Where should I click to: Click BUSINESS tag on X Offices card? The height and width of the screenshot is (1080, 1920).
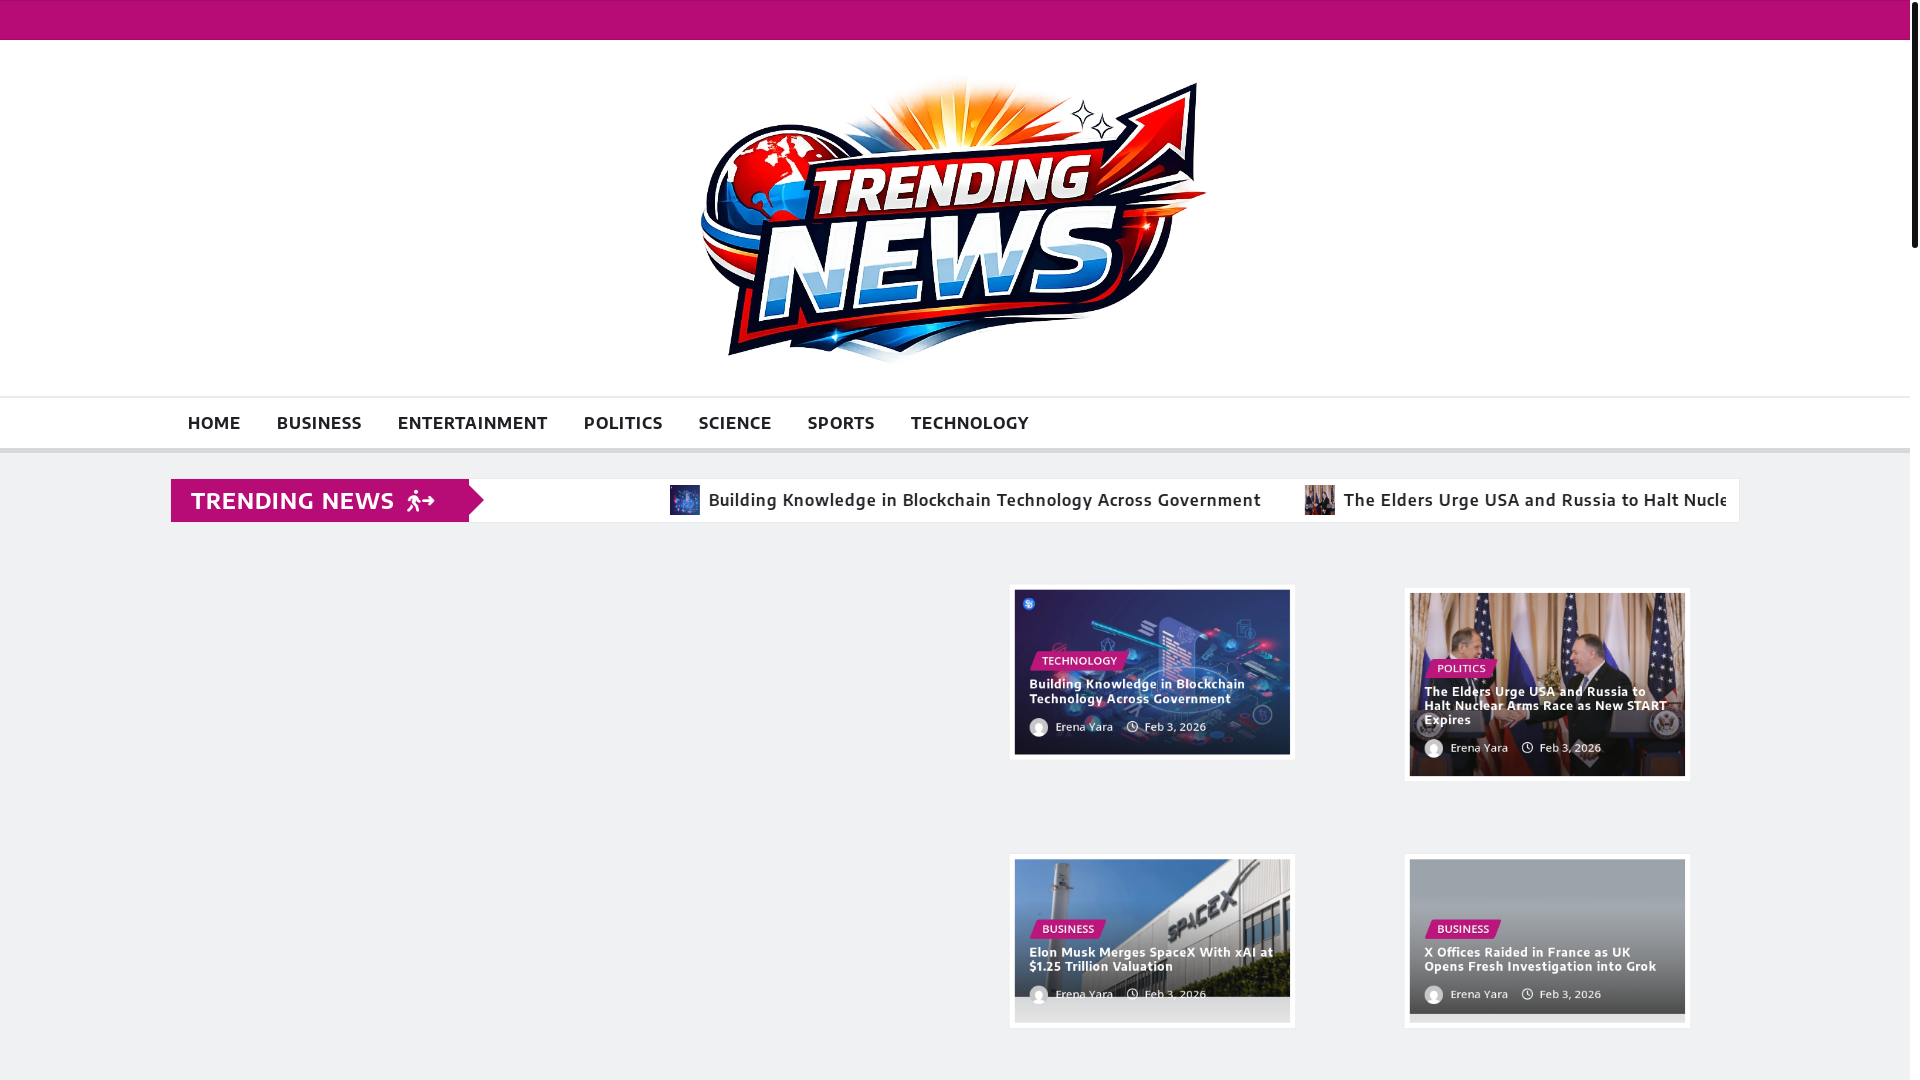[1463, 929]
